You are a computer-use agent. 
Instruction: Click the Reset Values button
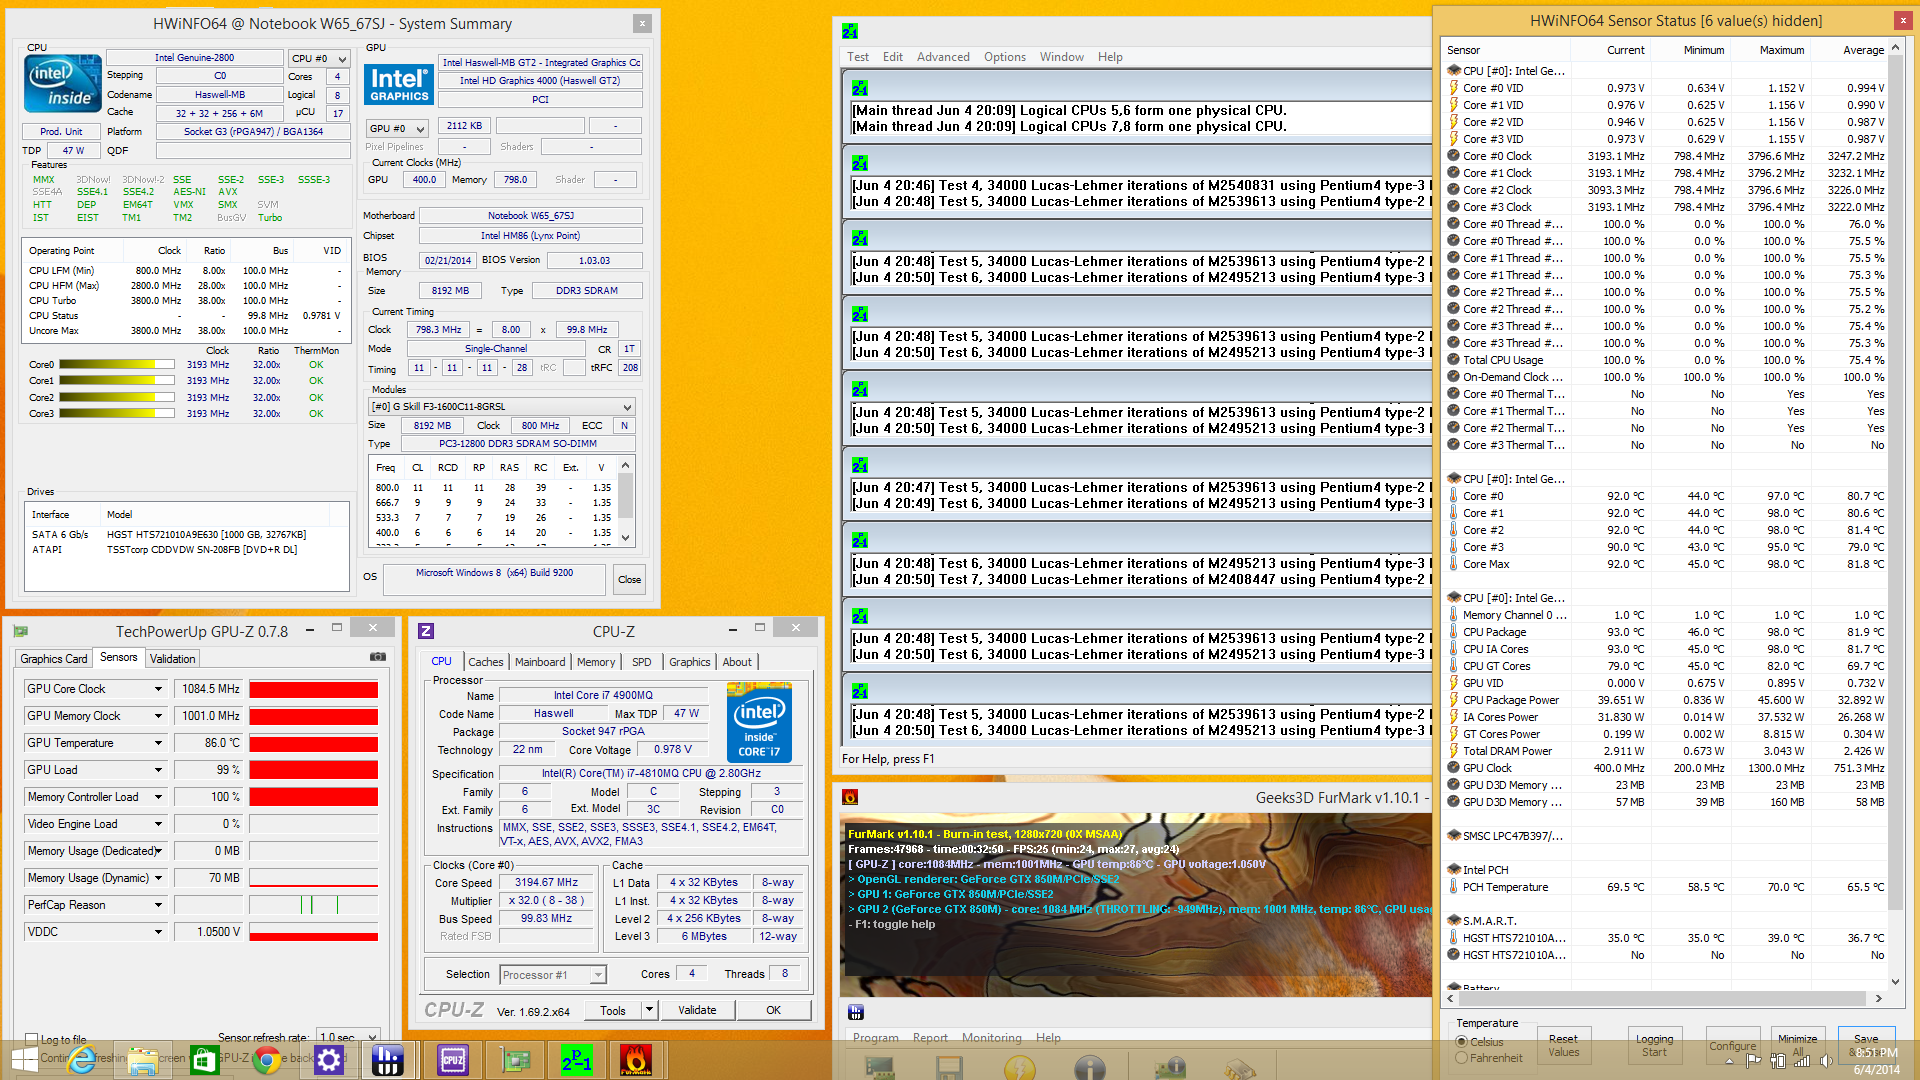pos(1563,1046)
